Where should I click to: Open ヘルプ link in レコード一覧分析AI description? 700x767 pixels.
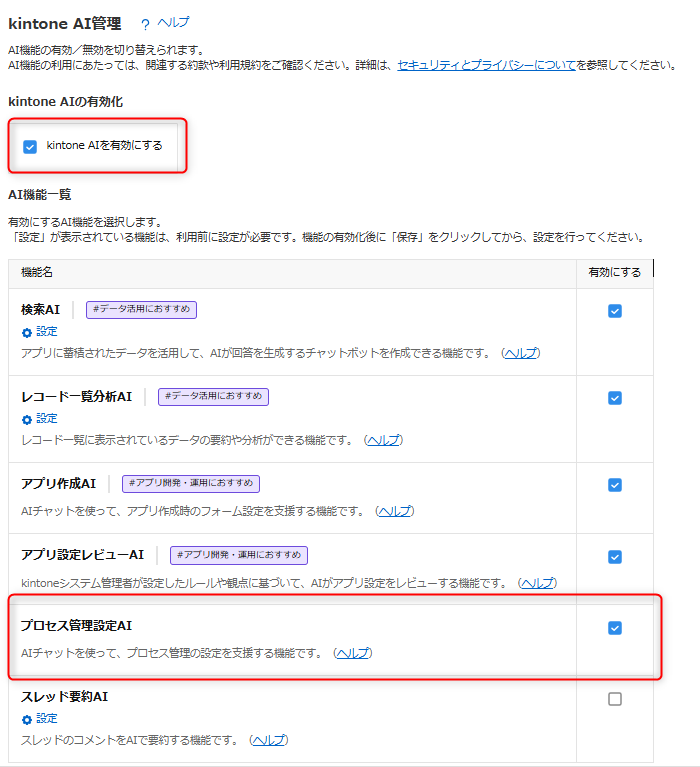coord(384,440)
